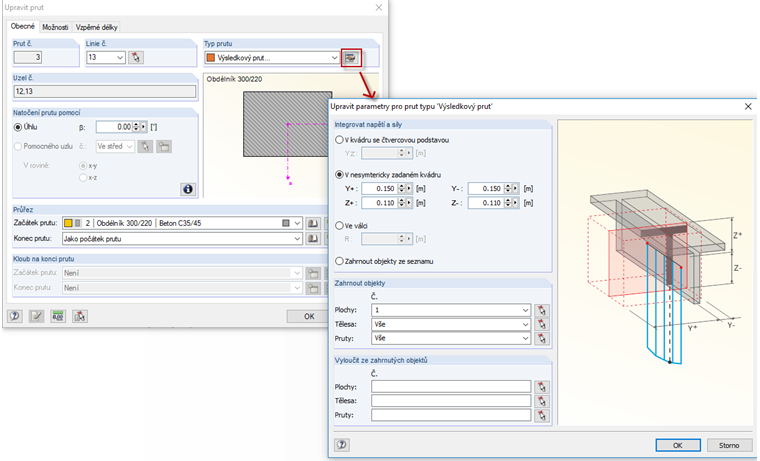This screenshot has width=760, height=461.
Task: Select Úhlu rotation radio button
Action: coord(18,127)
